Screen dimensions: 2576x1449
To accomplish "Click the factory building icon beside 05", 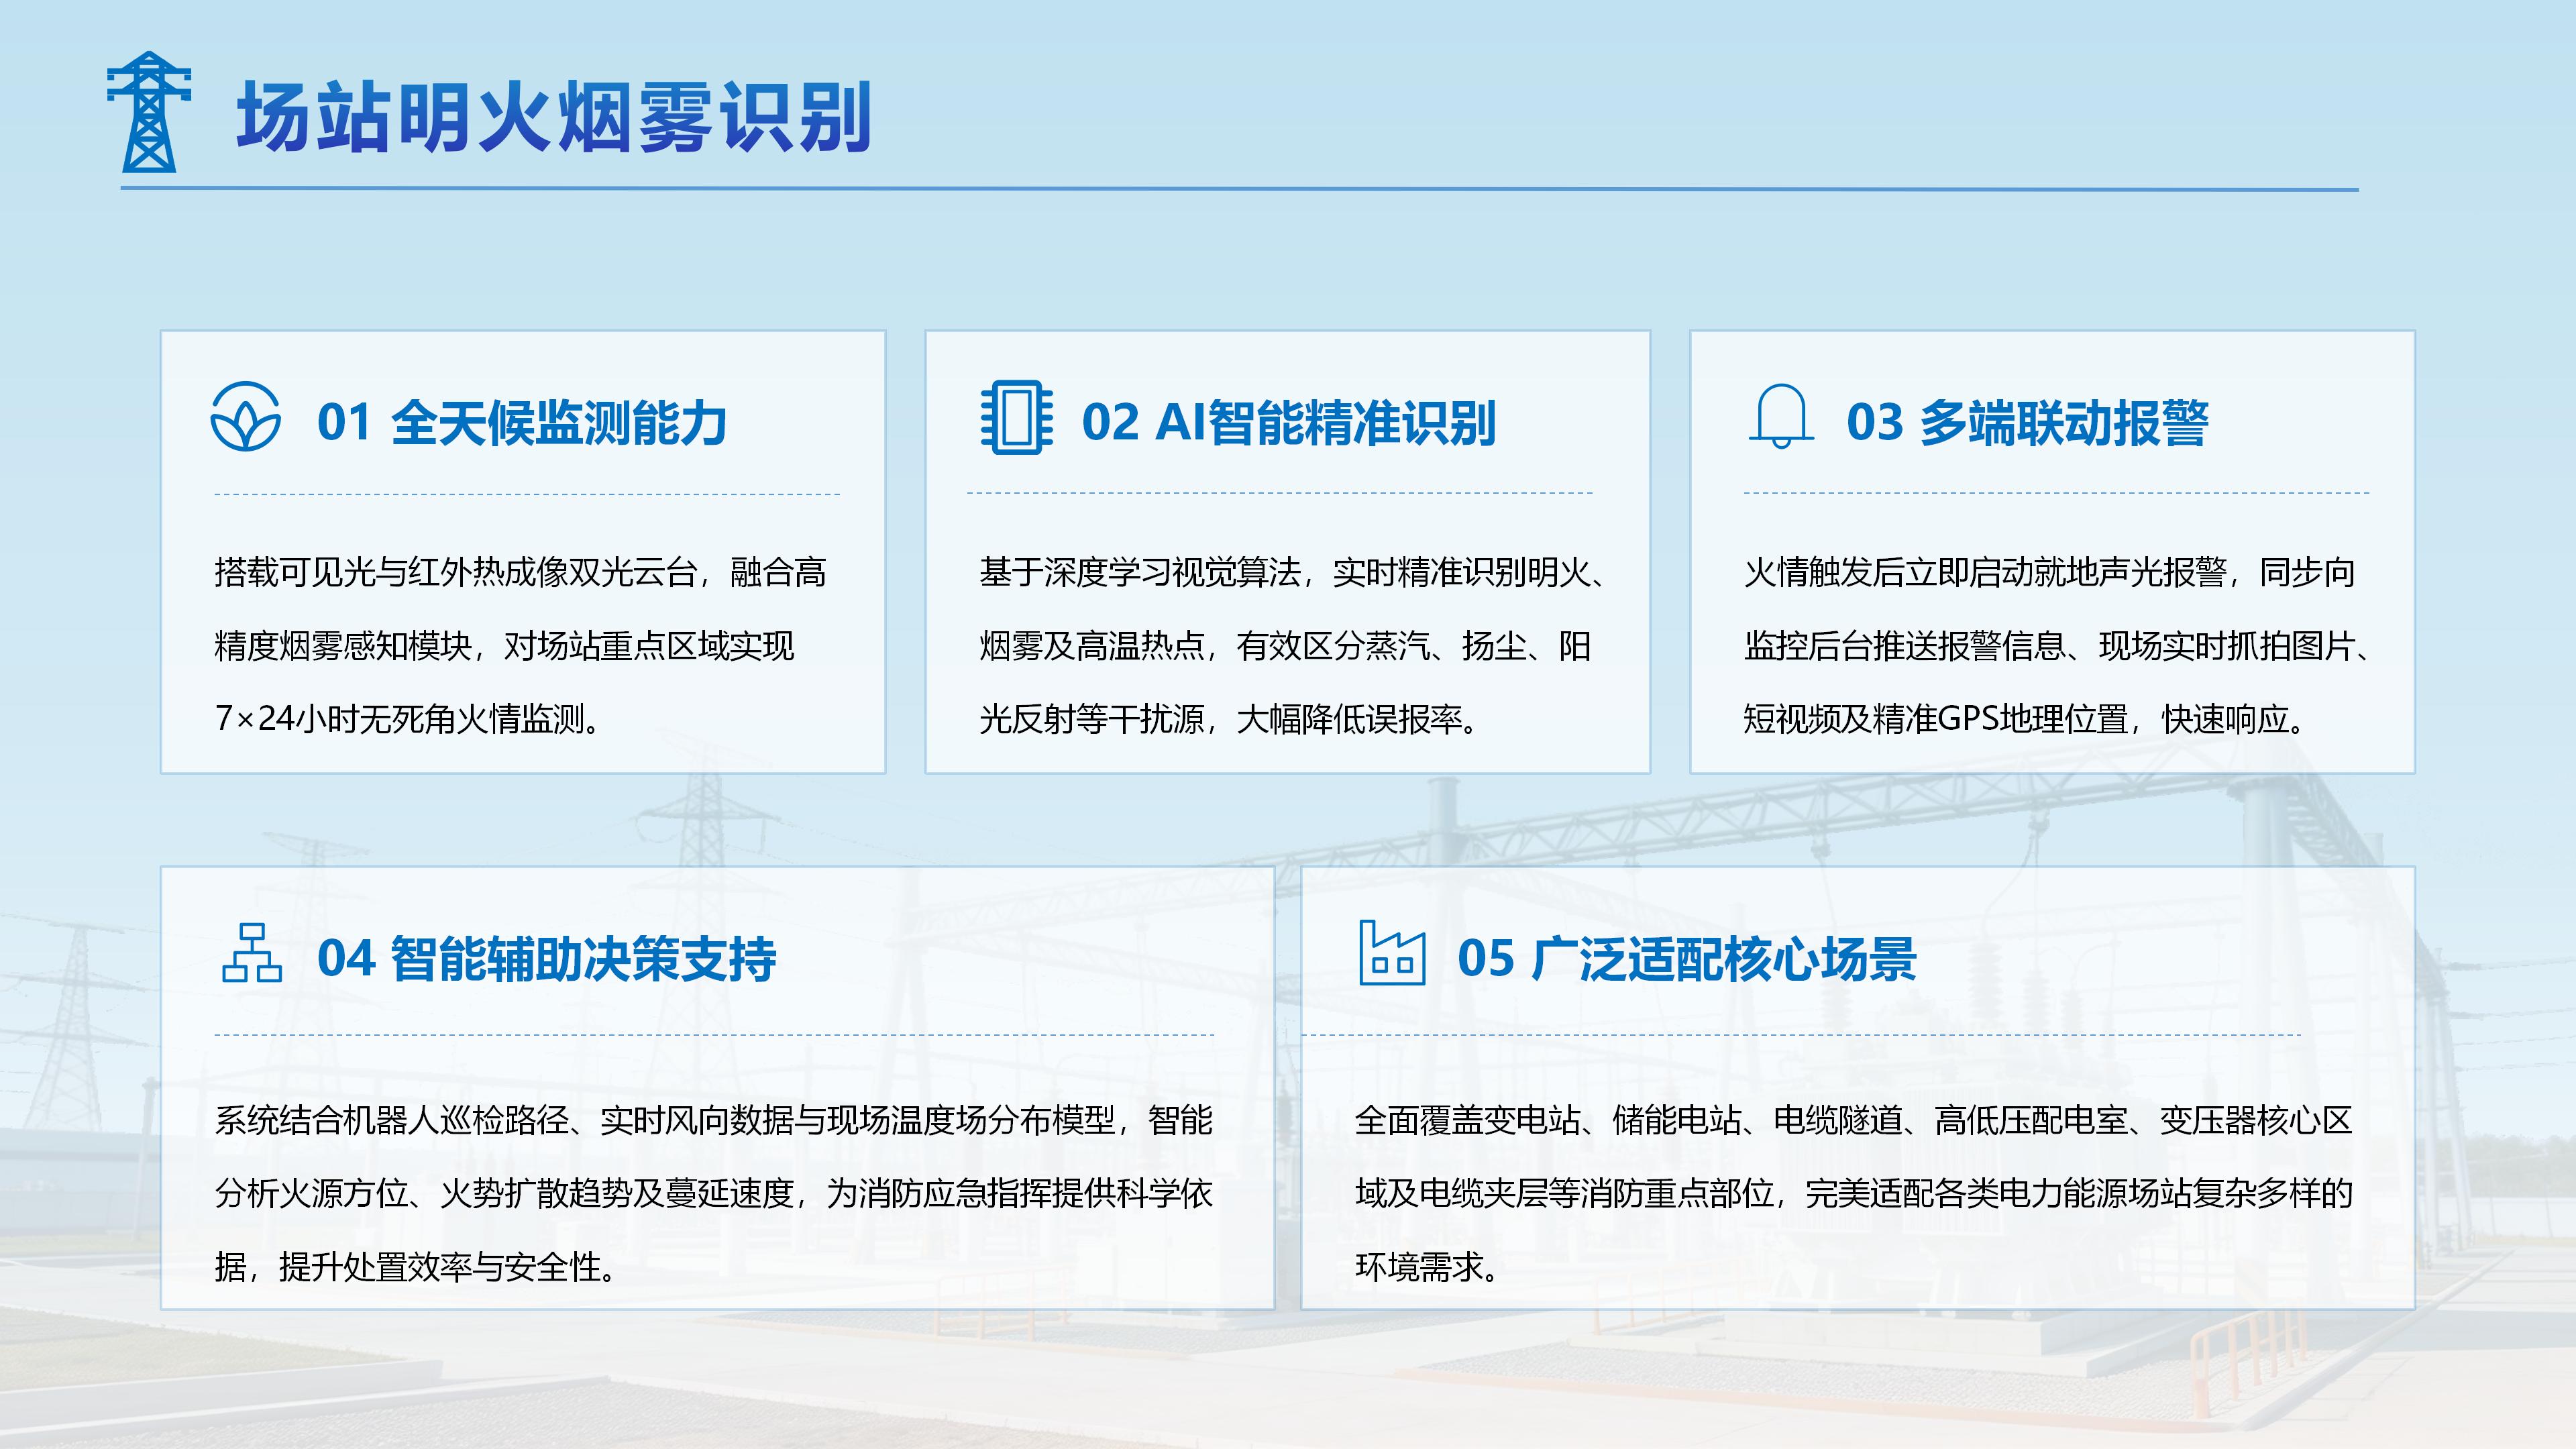I will point(1392,953).
